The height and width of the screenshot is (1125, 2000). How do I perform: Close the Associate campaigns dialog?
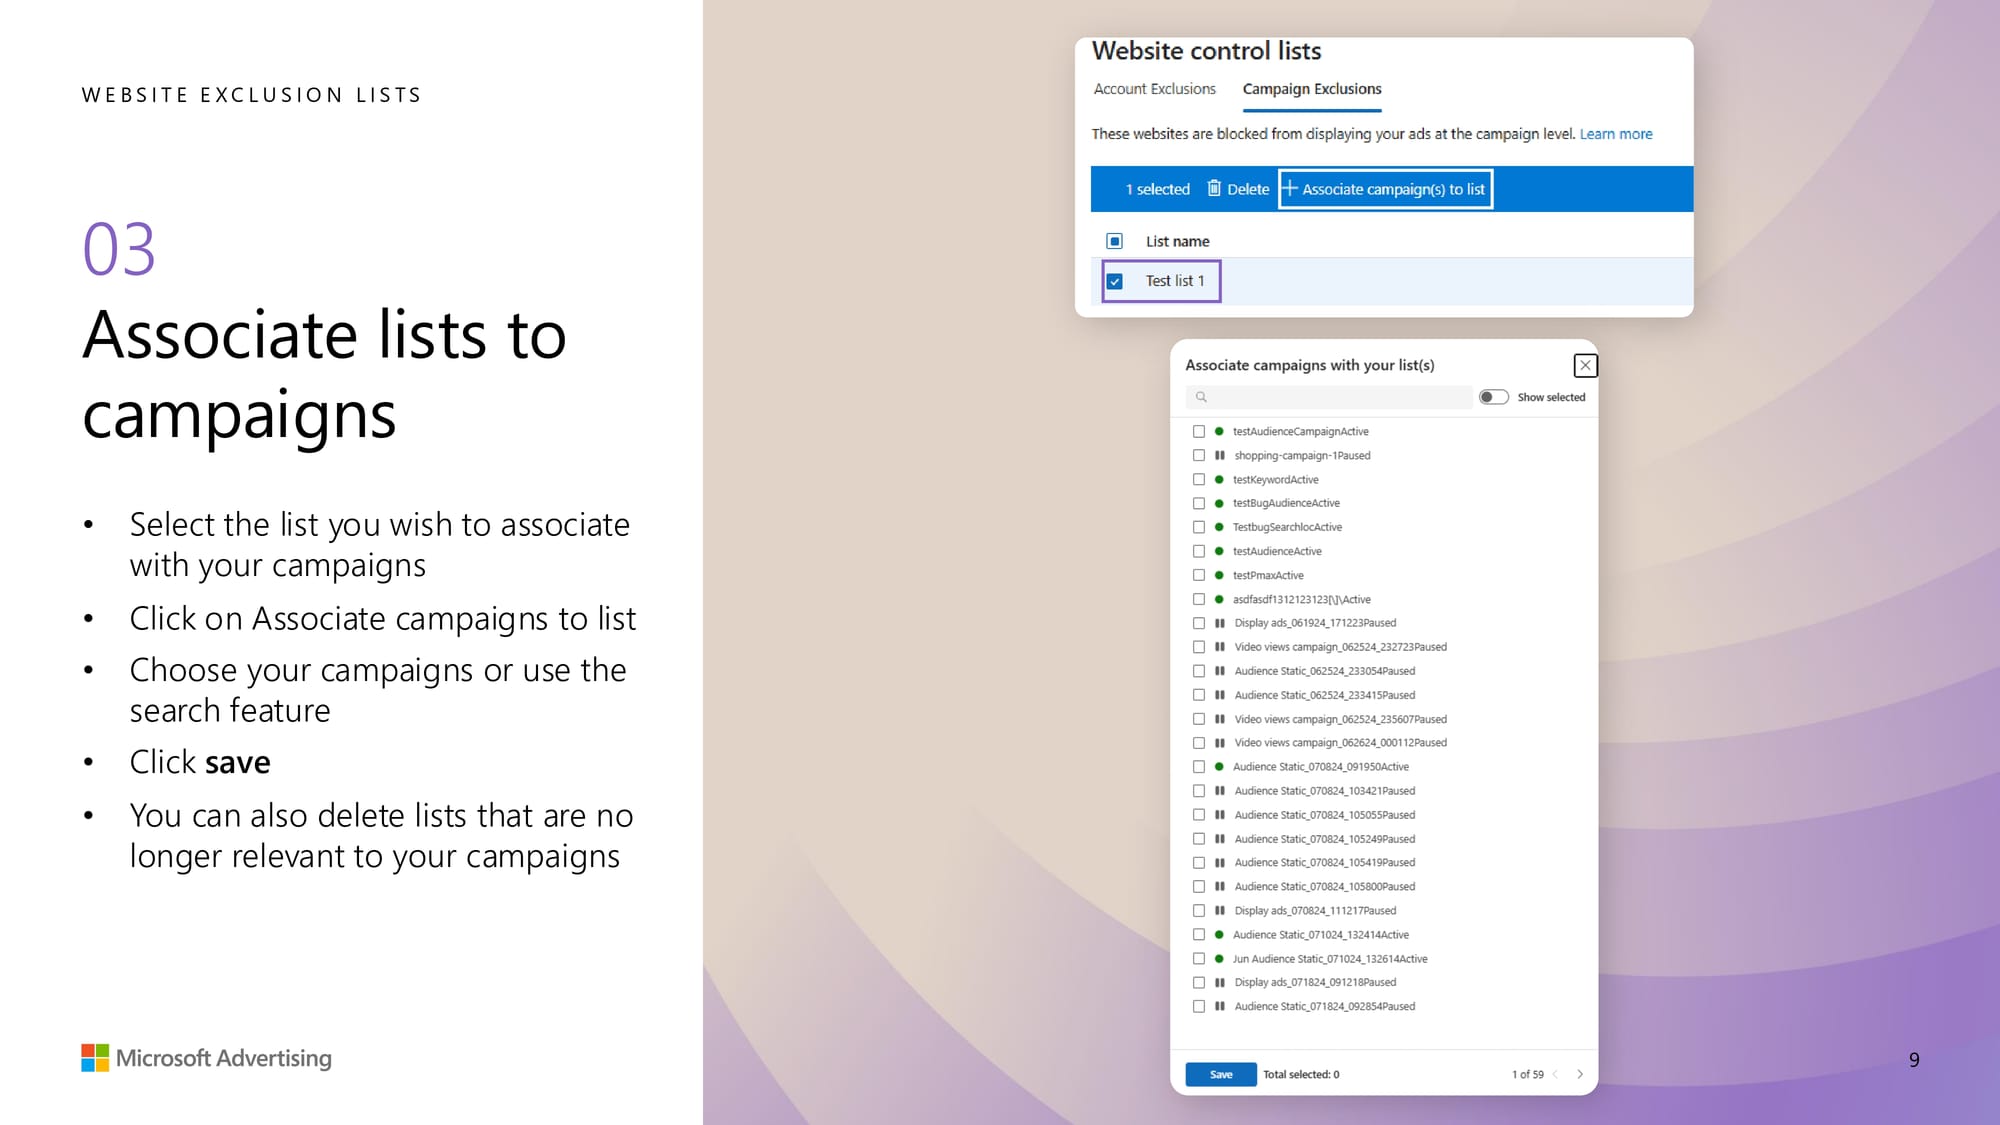pyautogui.click(x=1585, y=365)
